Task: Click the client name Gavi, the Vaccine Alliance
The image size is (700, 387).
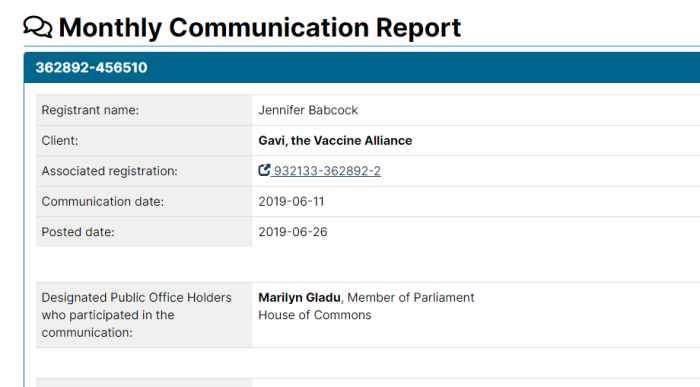Action: click(335, 141)
